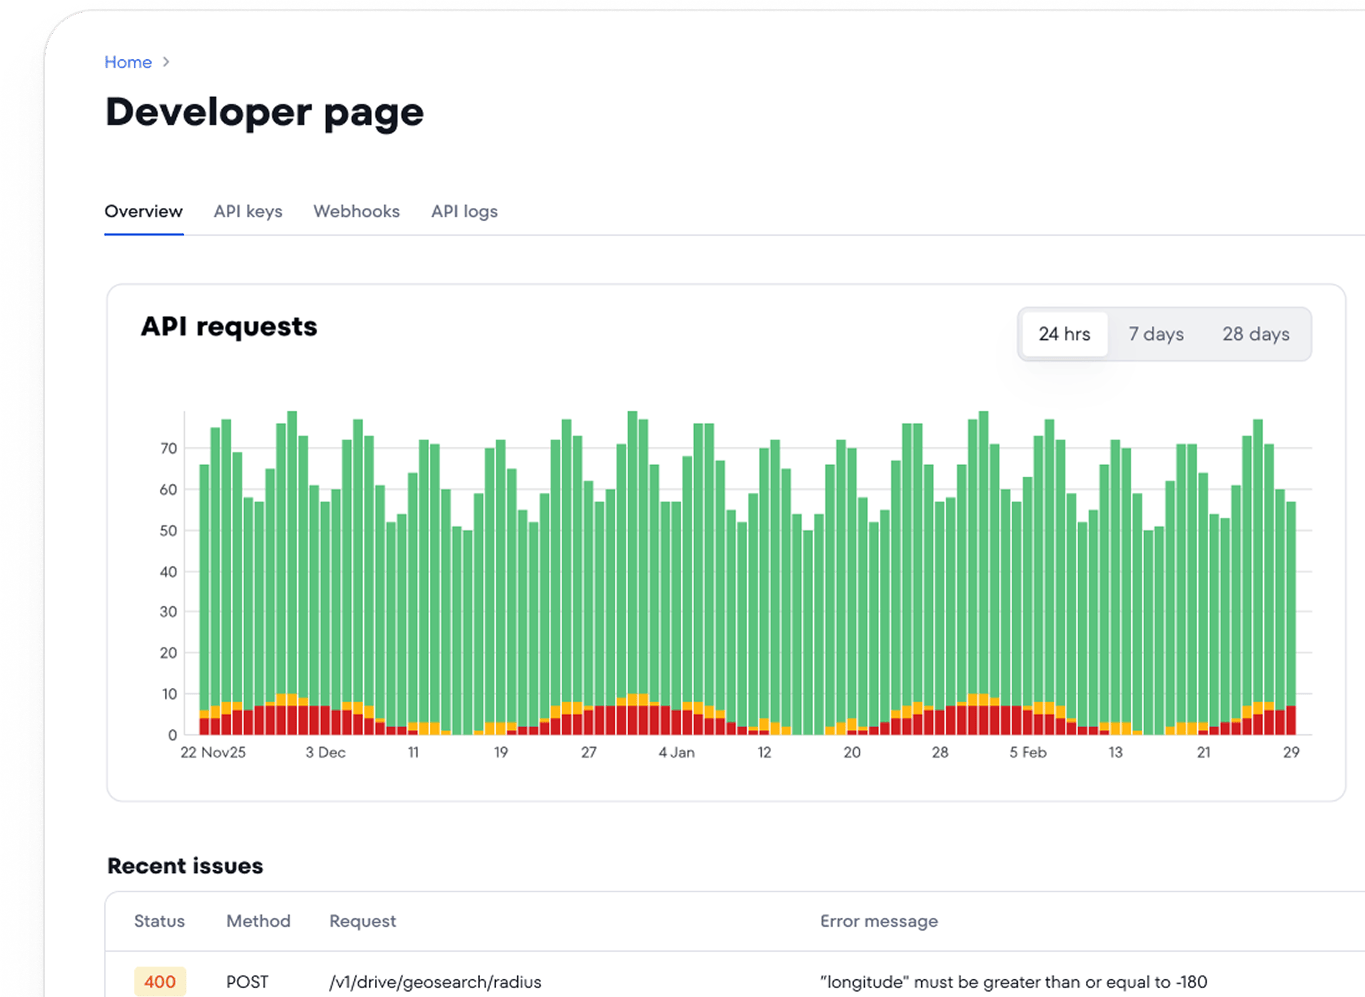The height and width of the screenshot is (997, 1365).
Task: Click the 5 Feb x-axis label
Action: pos(1028,752)
